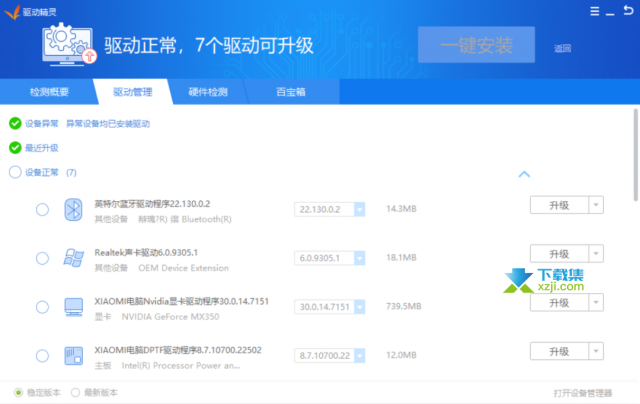Click the driver monitor gear icon
Screen dimensions: 640x404
click(69, 44)
